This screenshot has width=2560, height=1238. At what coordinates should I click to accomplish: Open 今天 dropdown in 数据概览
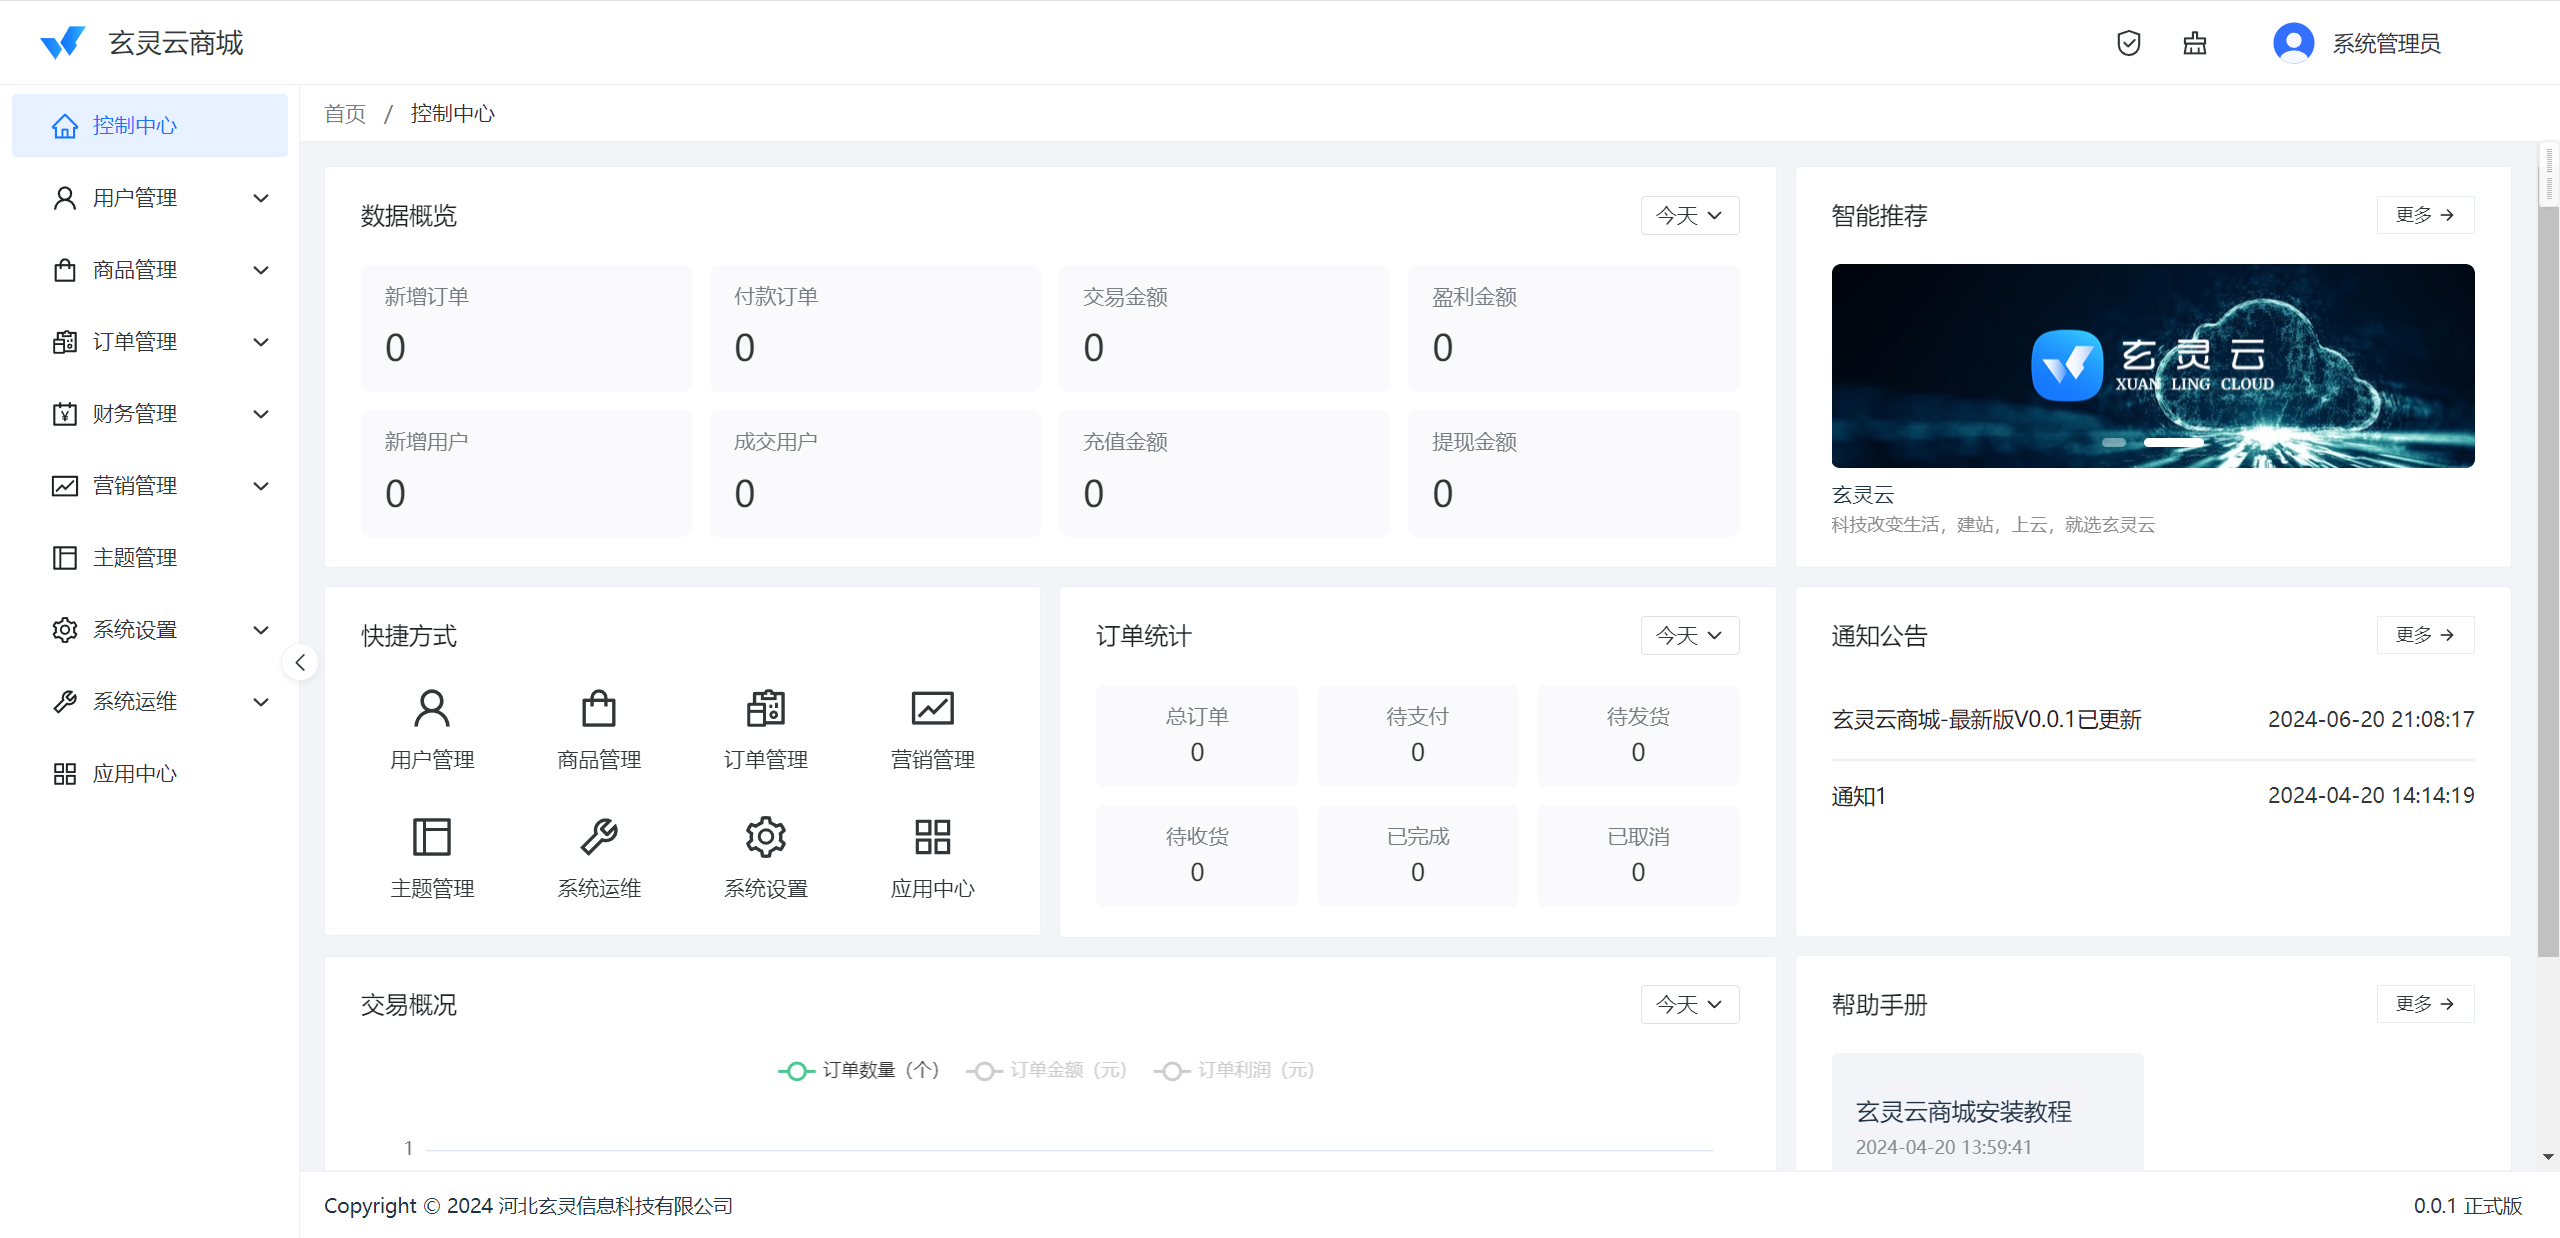coord(1689,216)
